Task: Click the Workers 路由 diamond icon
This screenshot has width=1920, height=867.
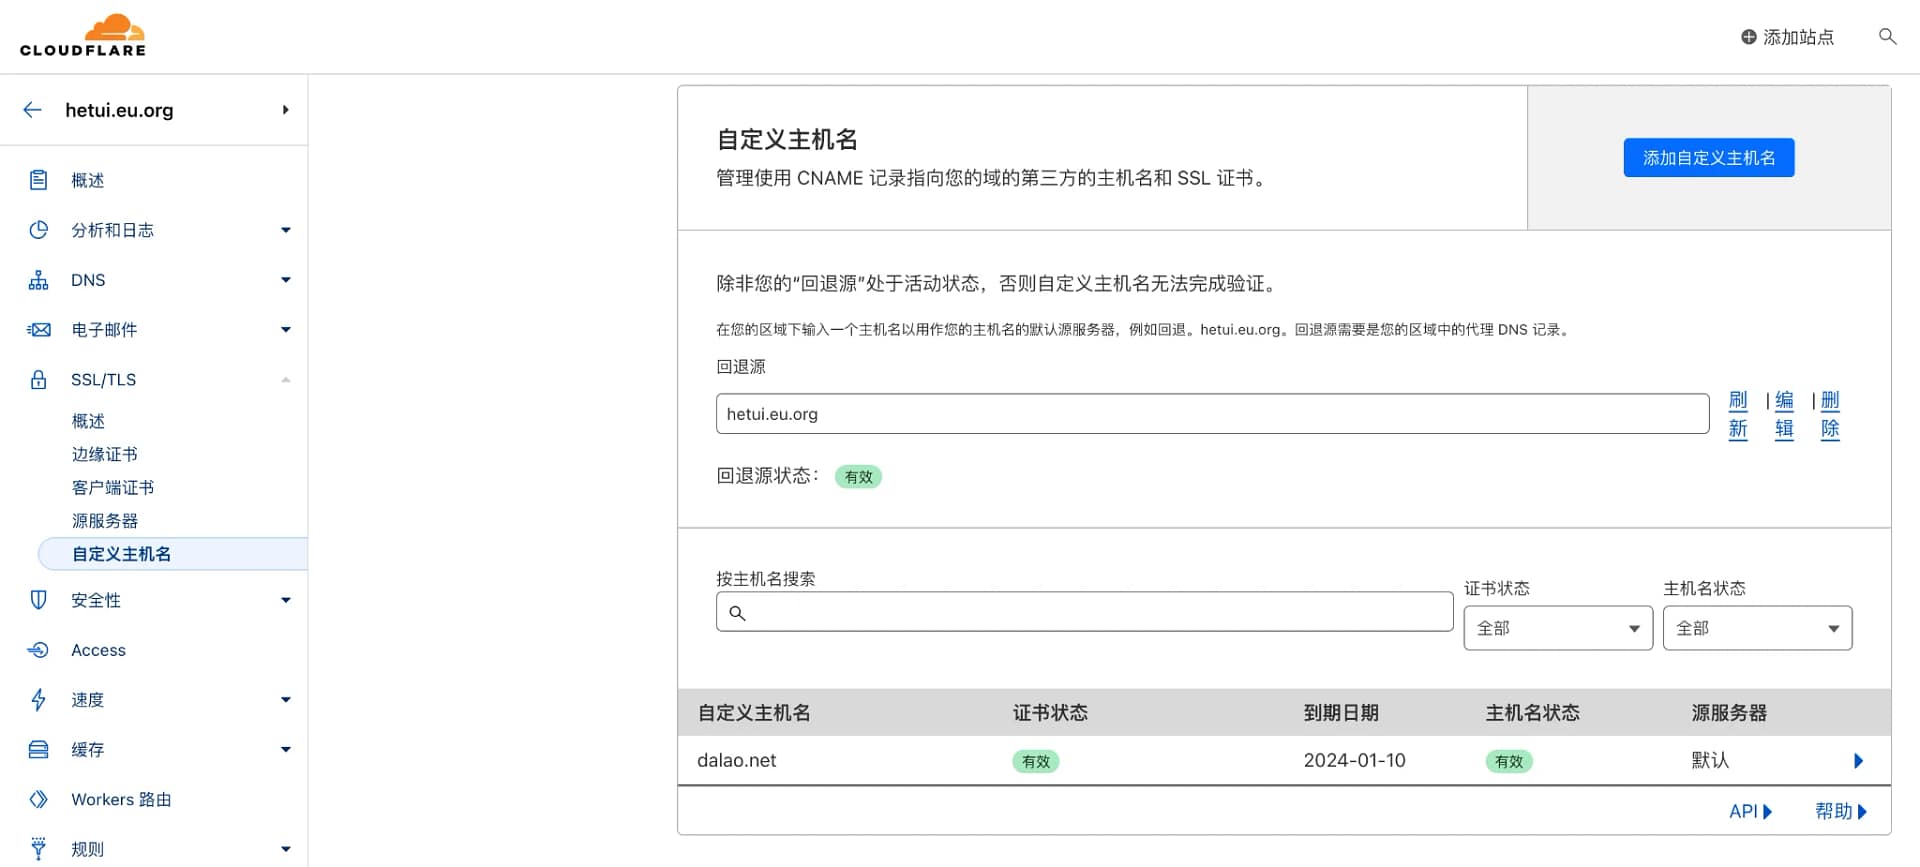Action: pyautogui.click(x=38, y=799)
